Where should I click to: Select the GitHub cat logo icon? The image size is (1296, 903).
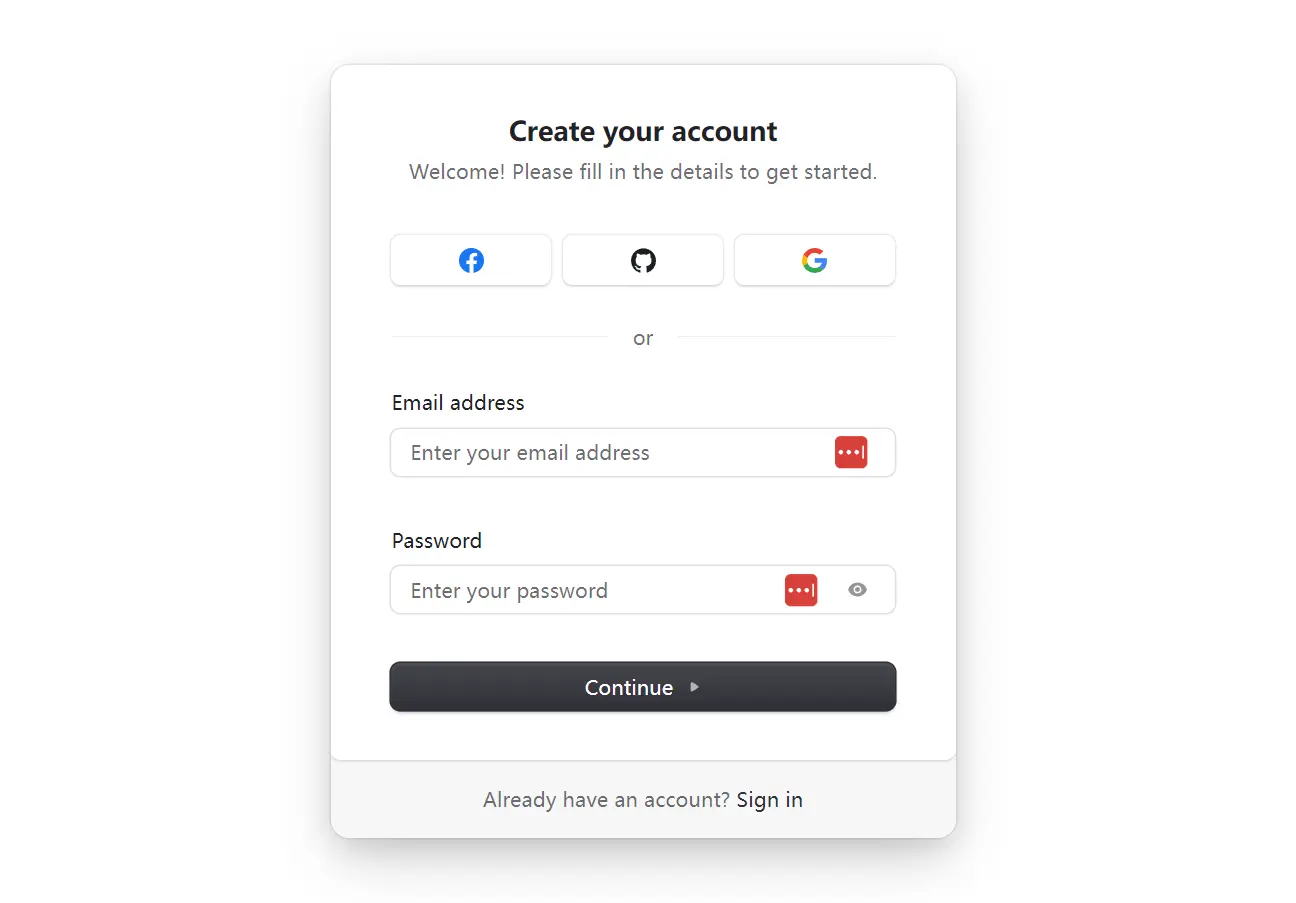[642, 260]
